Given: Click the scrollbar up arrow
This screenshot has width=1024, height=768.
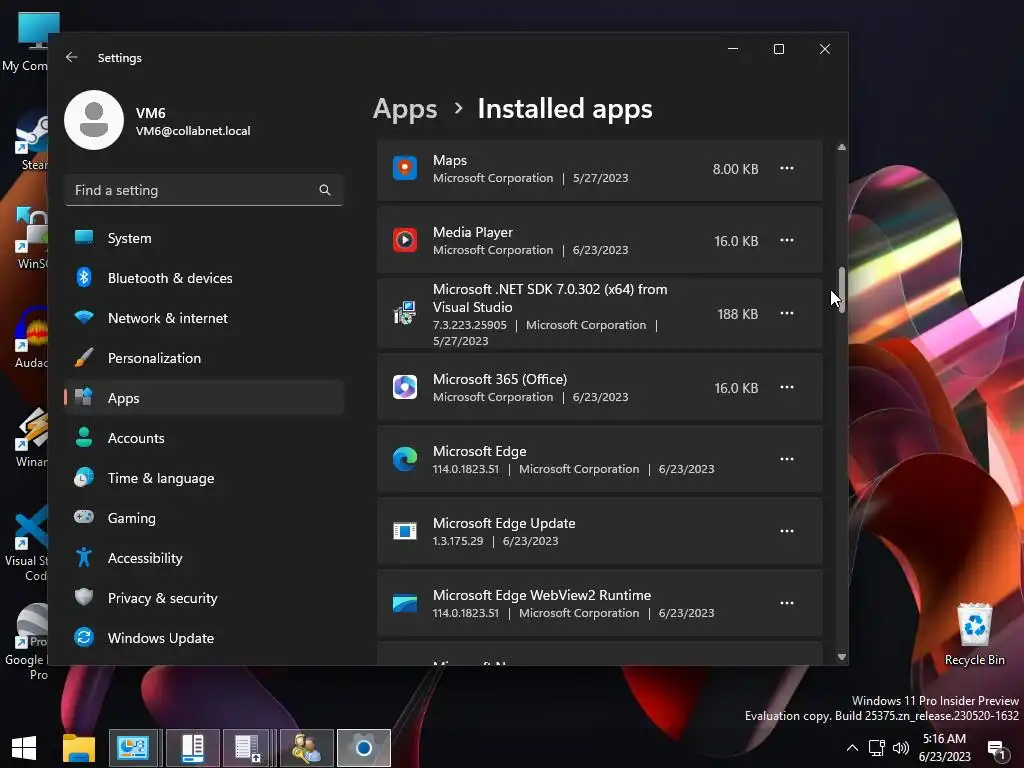Looking at the screenshot, I should pos(842,148).
